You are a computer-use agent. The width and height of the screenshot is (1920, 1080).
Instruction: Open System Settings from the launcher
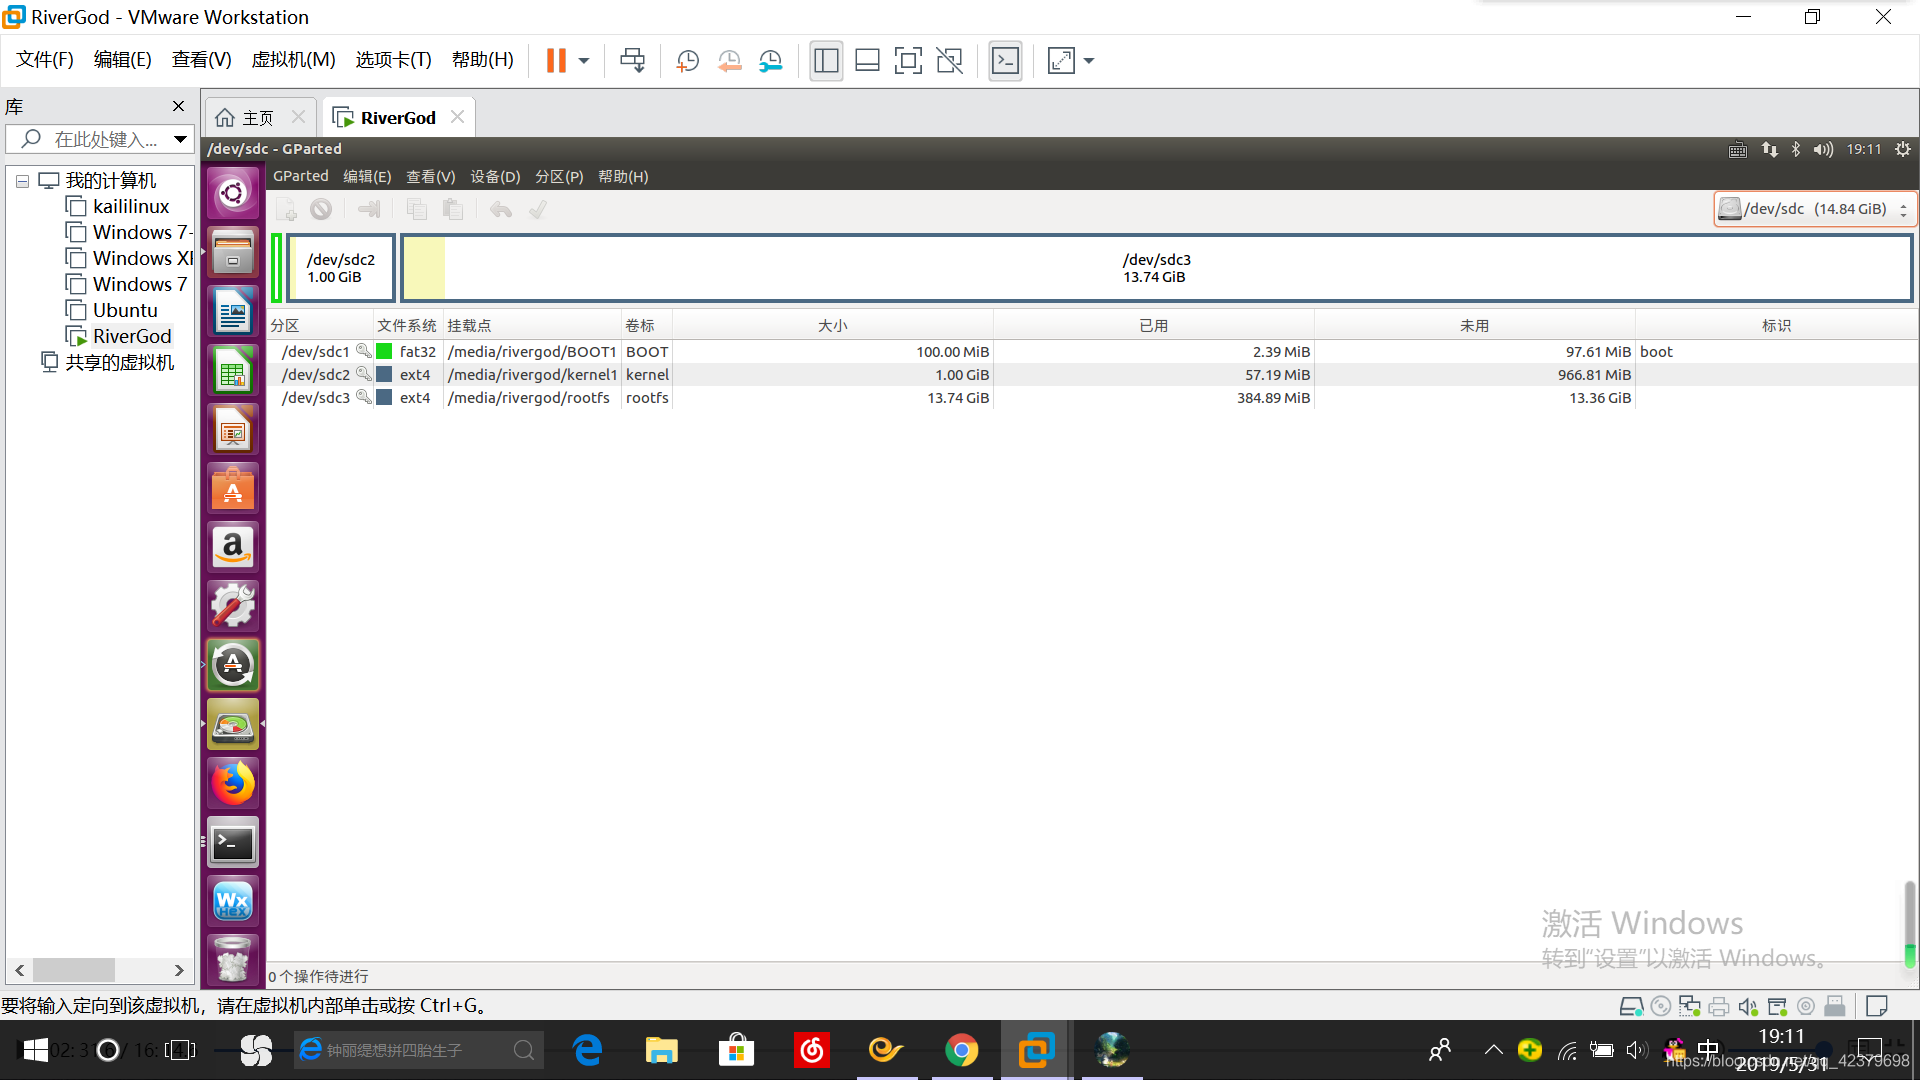click(x=233, y=607)
